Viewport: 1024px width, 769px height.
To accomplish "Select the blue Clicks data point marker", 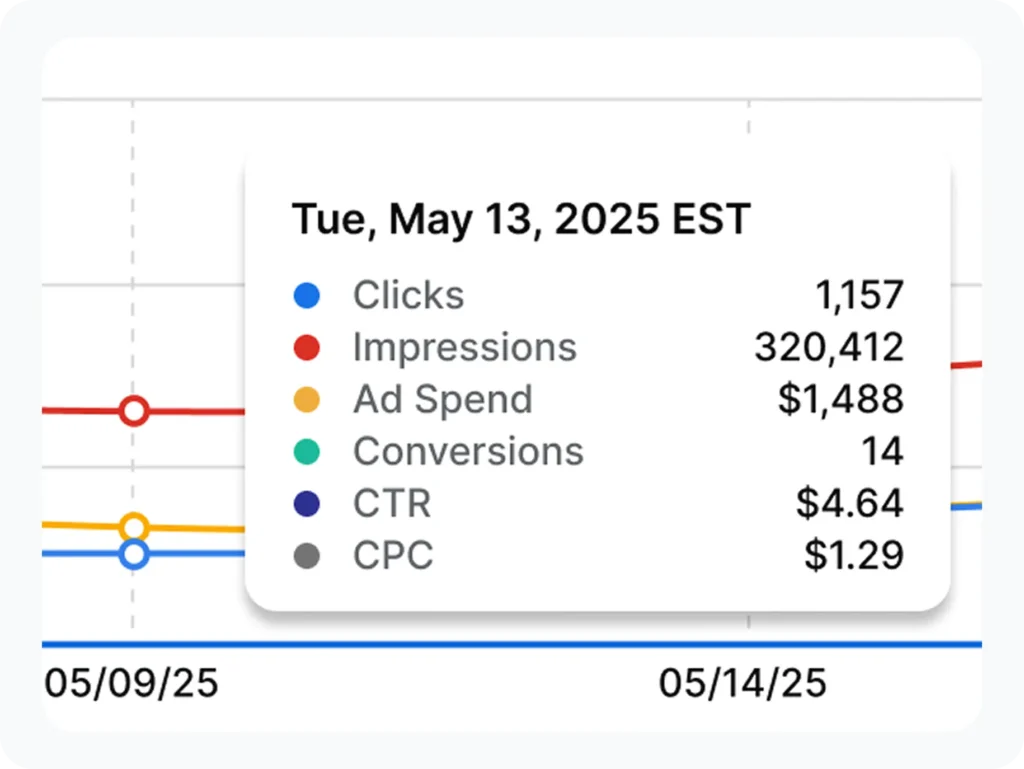I will [x=134, y=554].
